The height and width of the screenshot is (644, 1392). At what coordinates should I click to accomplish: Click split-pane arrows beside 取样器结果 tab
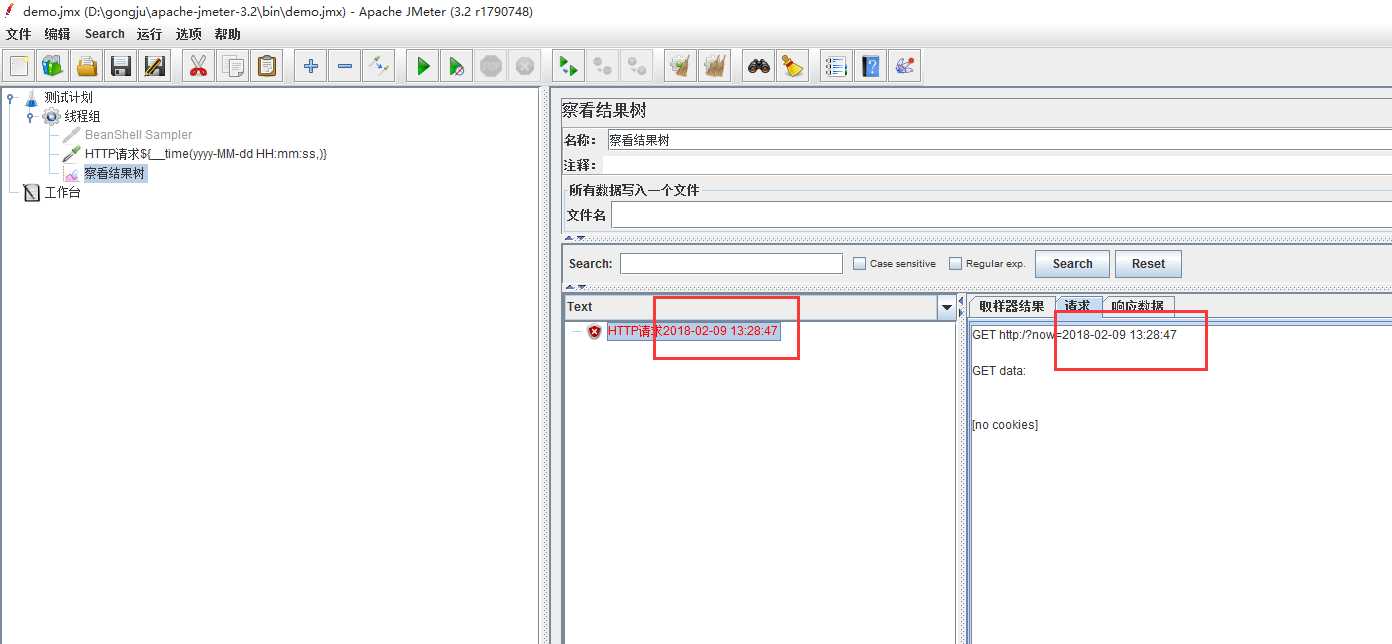click(x=961, y=306)
